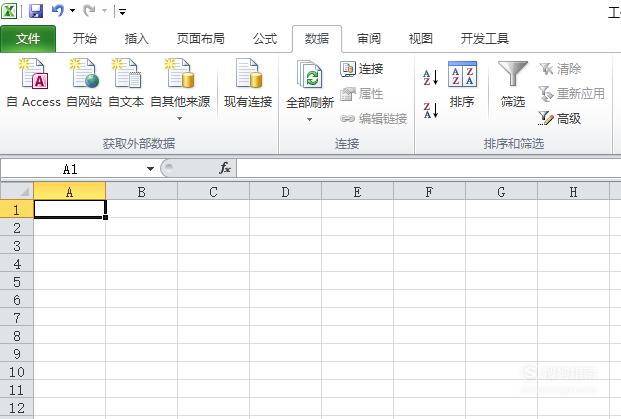Select column A header
Viewport: 621px width, 419px height.
pos(70,192)
